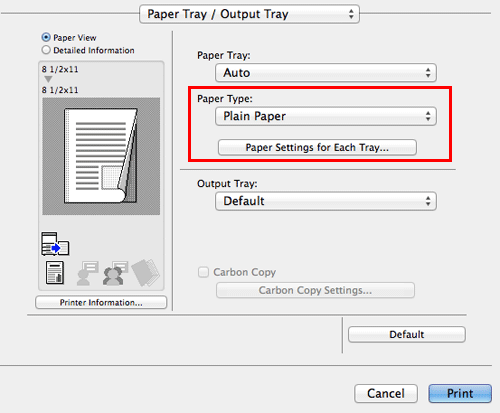Click the Printer Information button

pyautogui.click(x=101, y=302)
